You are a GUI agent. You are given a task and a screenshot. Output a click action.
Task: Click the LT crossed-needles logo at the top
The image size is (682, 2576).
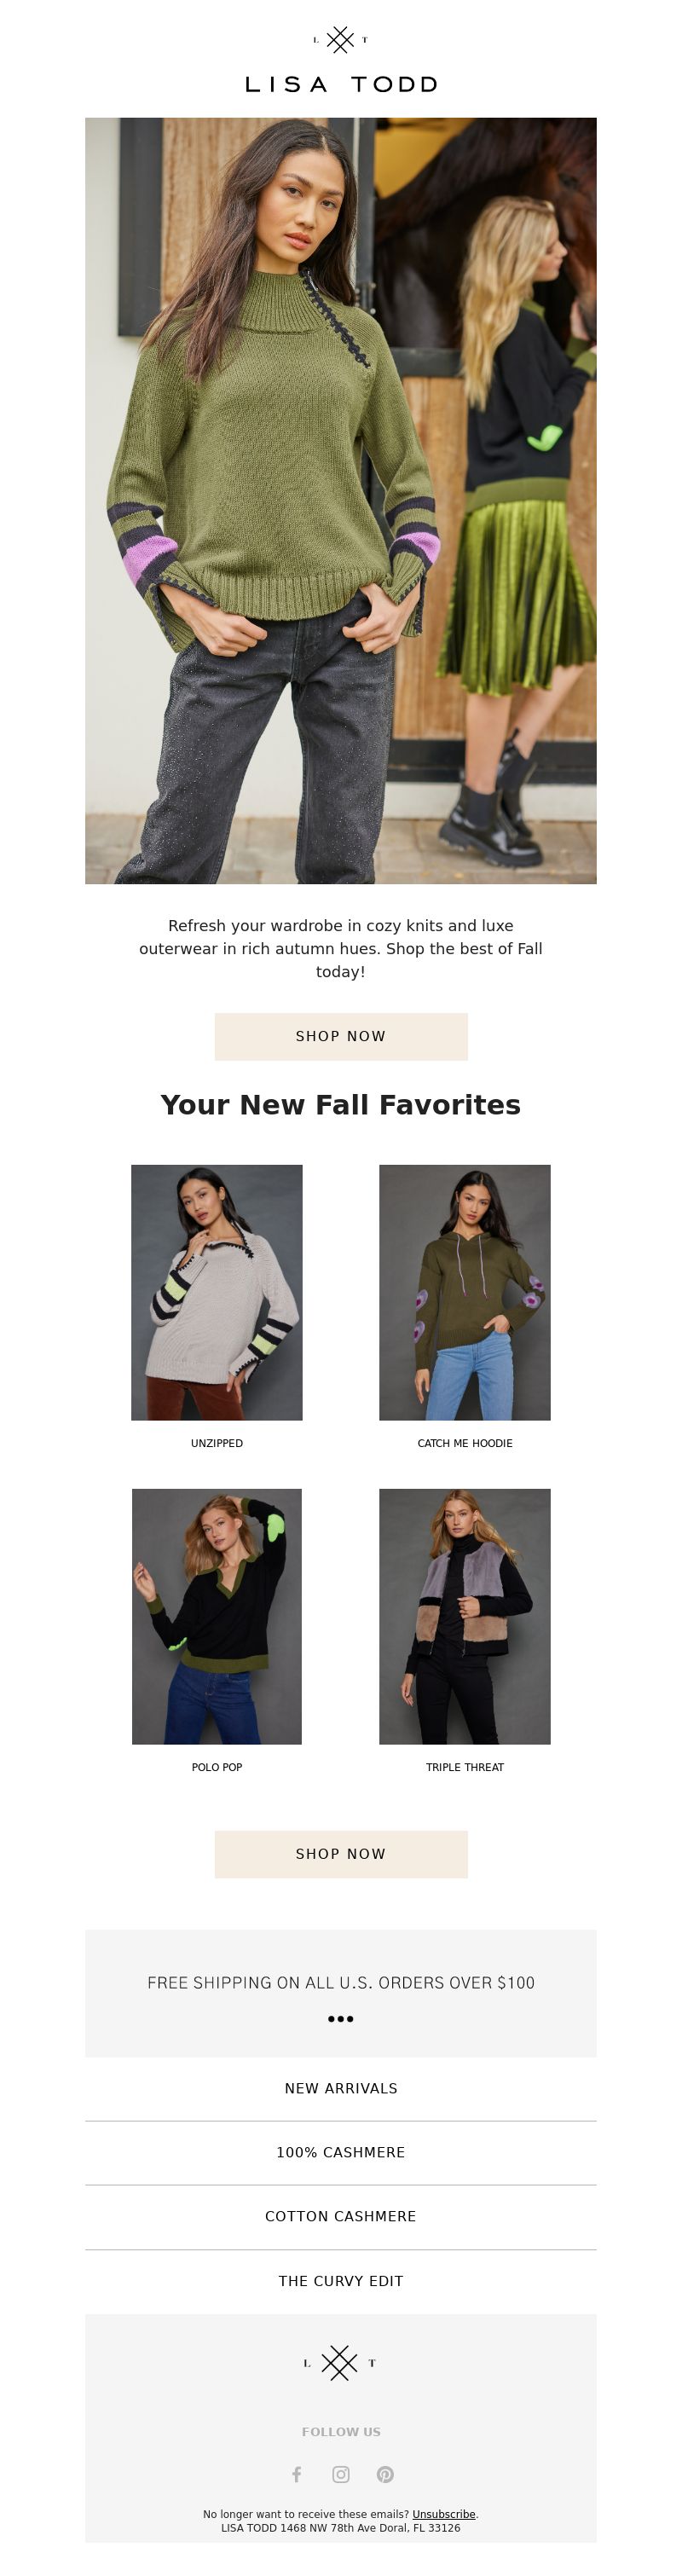coord(341,40)
